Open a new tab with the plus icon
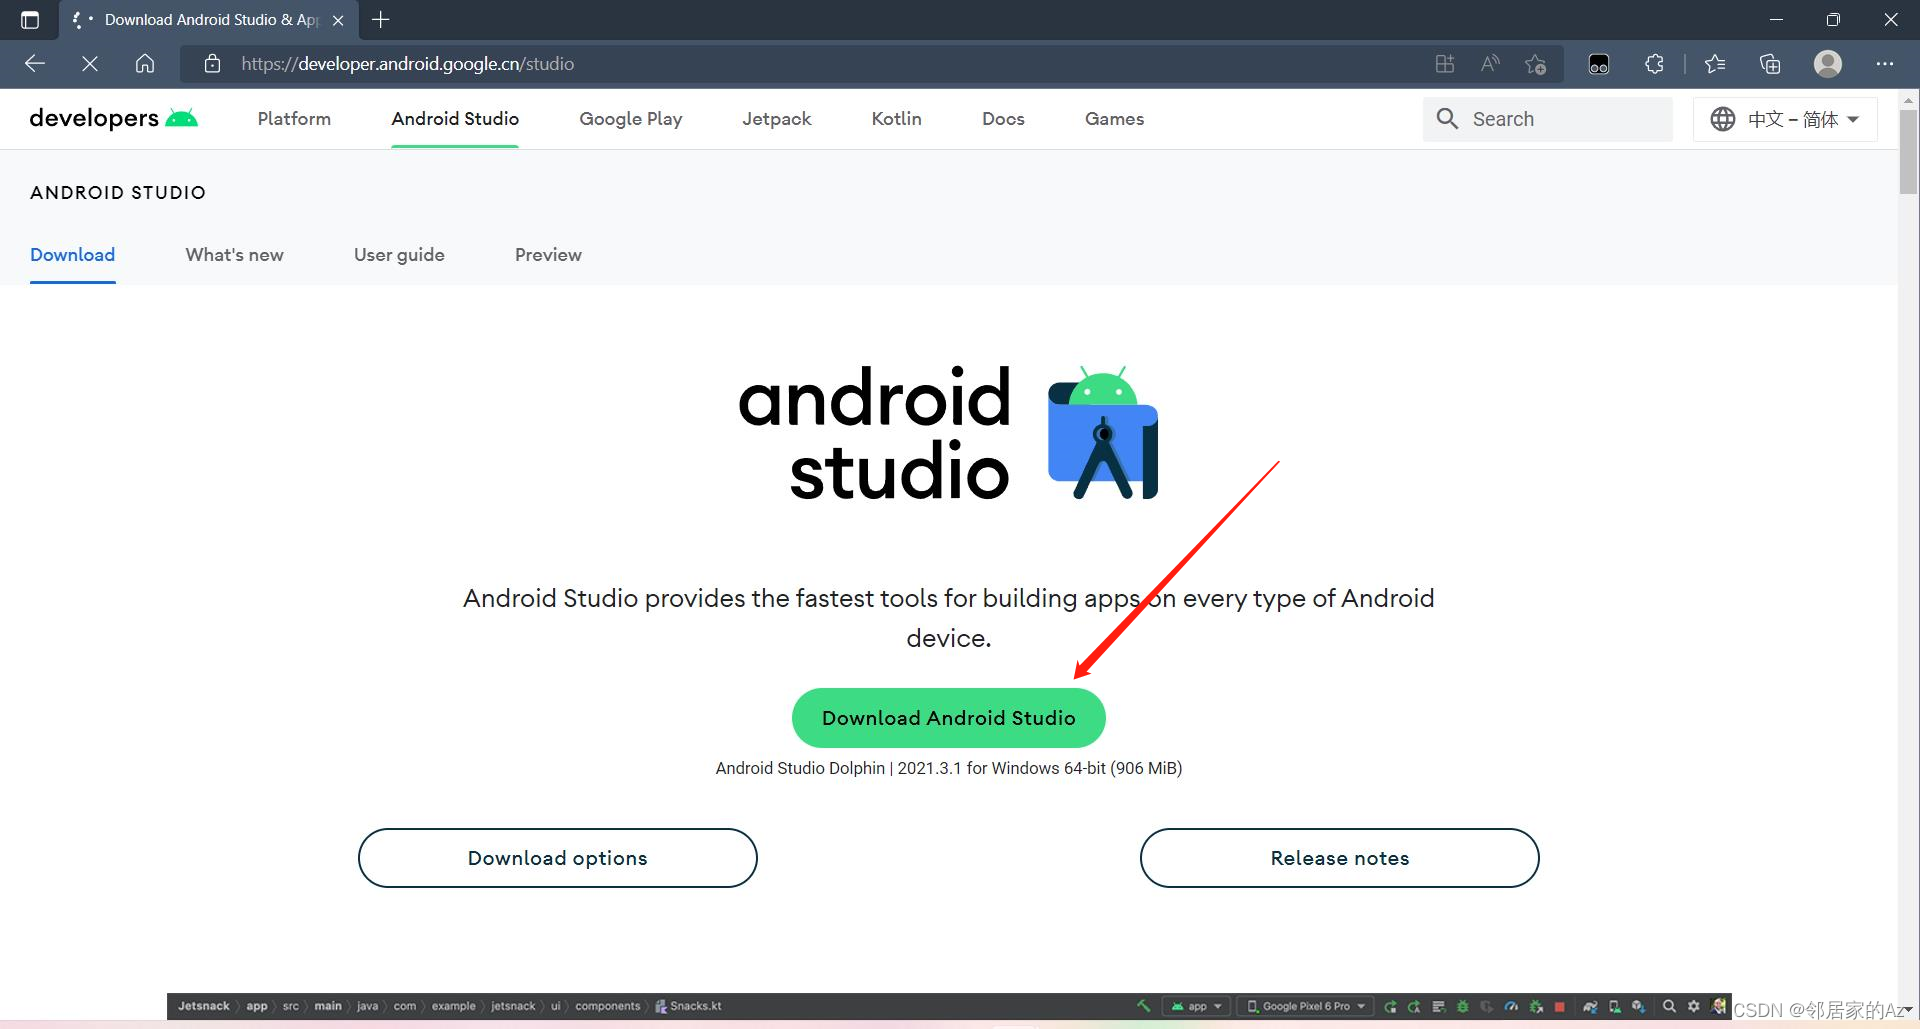Viewport: 1920px width, 1029px height. tap(380, 19)
